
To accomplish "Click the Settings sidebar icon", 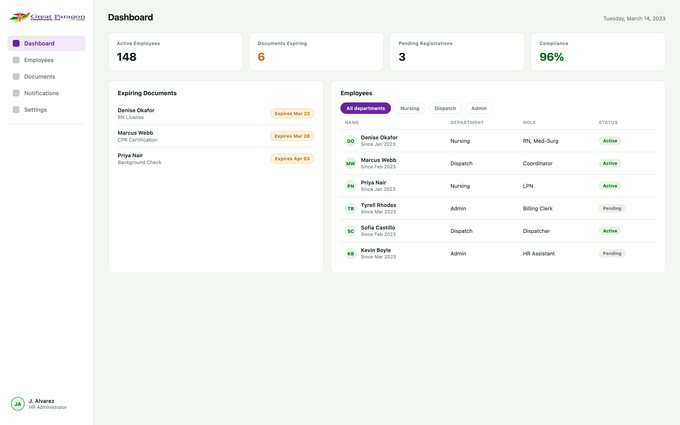I will pyautogui.click(x=16, y=110).
